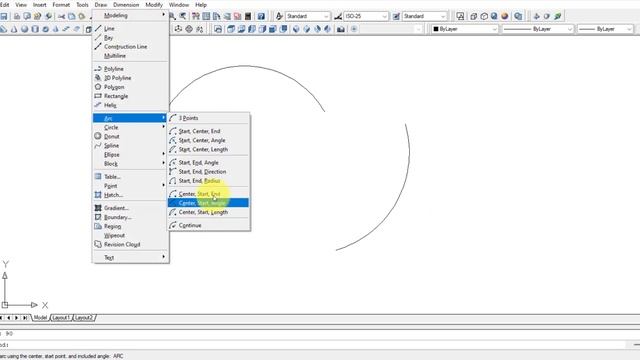This screenshot has height=360, width=640.
Task: Click the Rectangle icon in Draw menu
Action: point(98,96)
